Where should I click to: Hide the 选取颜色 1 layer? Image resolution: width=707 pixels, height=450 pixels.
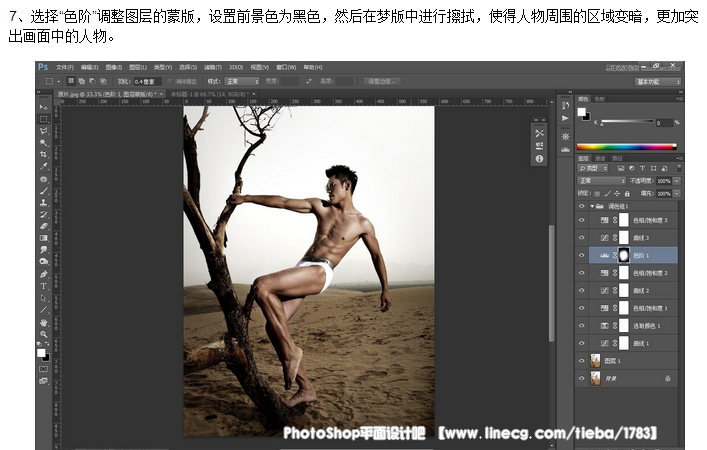pos(581,326)
